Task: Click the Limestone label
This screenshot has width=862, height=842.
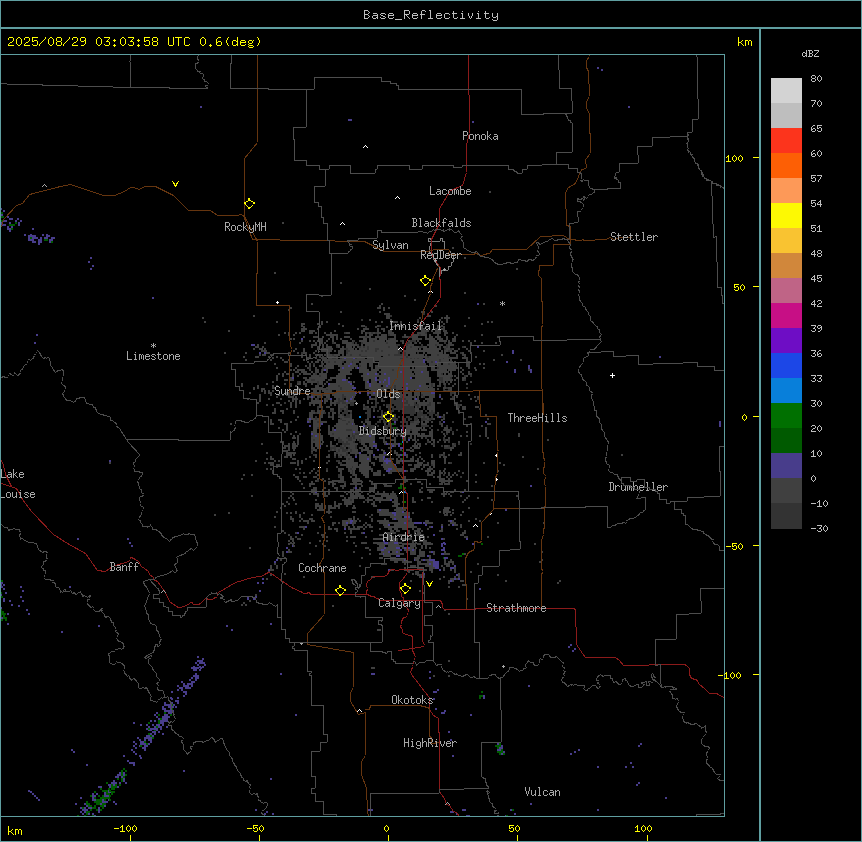Action: [x=153, y=356]
